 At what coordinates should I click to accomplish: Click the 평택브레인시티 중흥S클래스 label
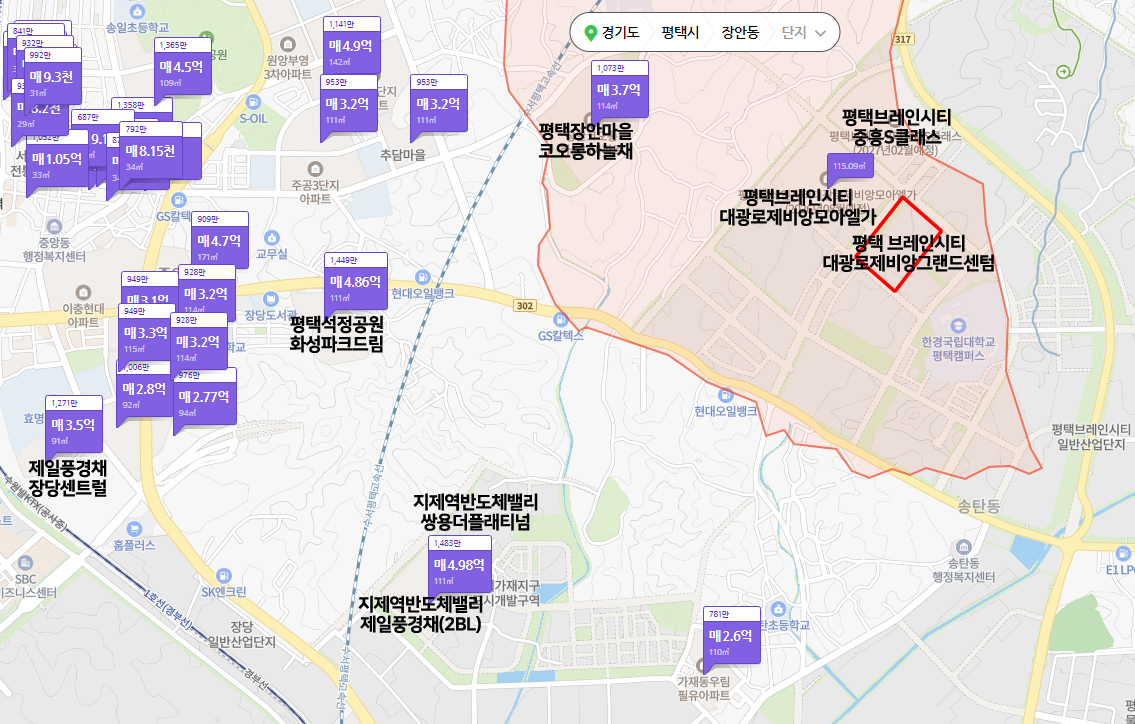click(896, 127)
